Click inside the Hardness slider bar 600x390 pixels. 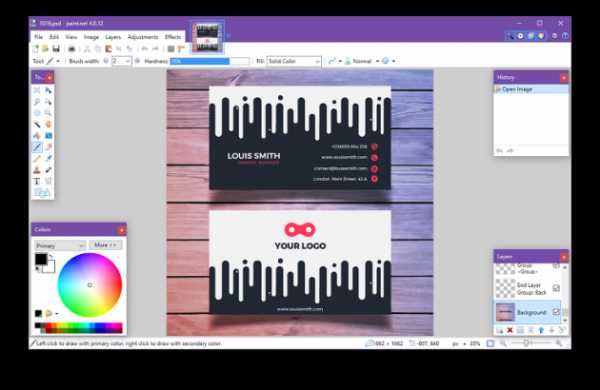[x=209, y=61]
